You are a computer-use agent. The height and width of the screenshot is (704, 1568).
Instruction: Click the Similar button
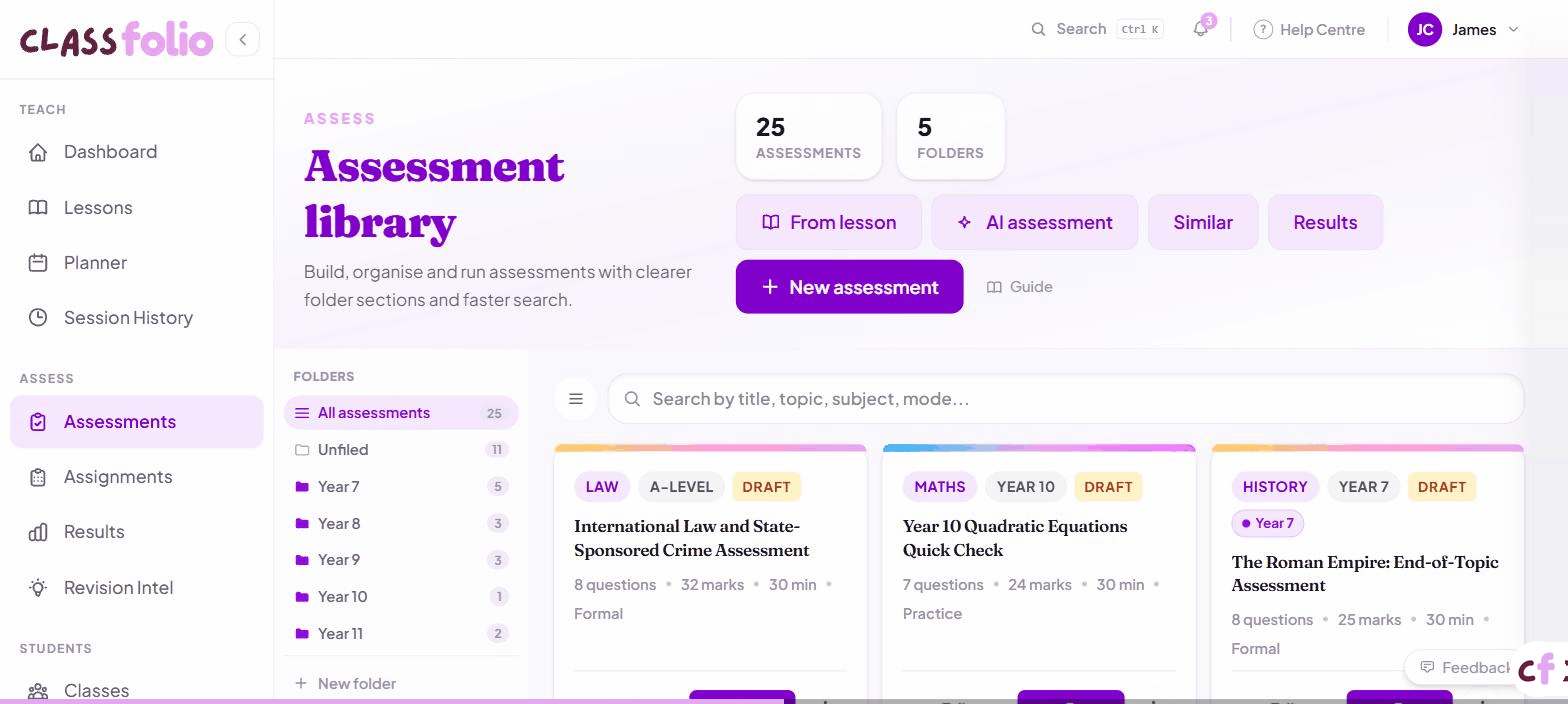point(1203,222)
